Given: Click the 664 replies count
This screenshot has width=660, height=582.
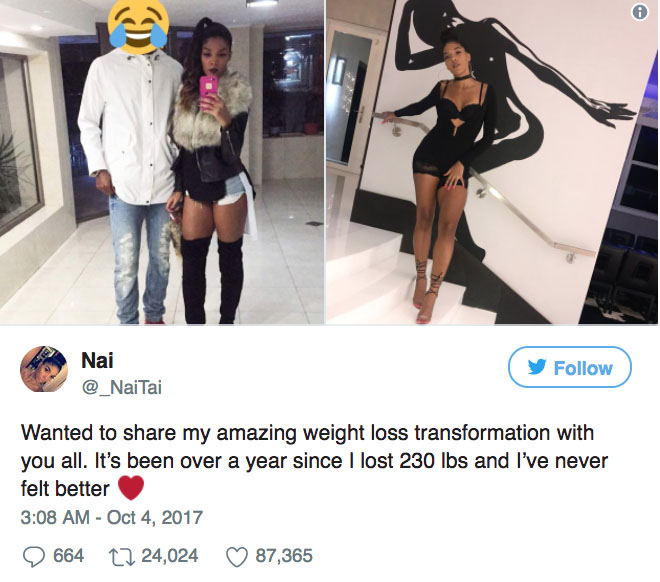Looking at the screenshot, I should pos(69,556).
